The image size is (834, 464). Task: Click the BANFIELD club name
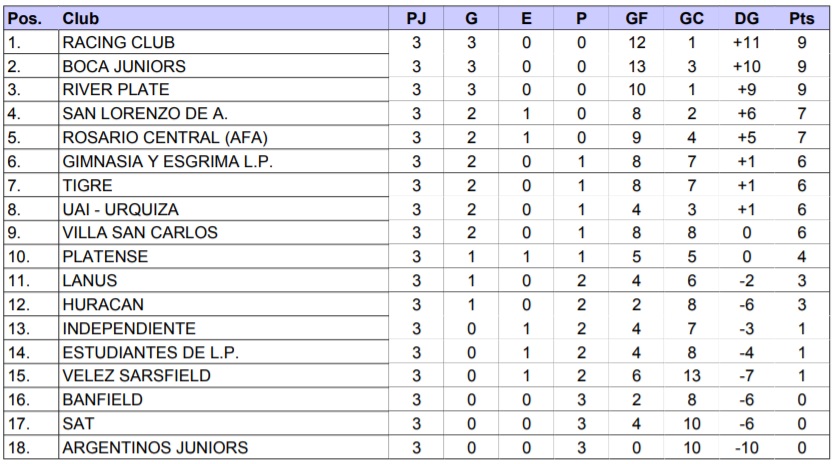(x=102, y=400)
